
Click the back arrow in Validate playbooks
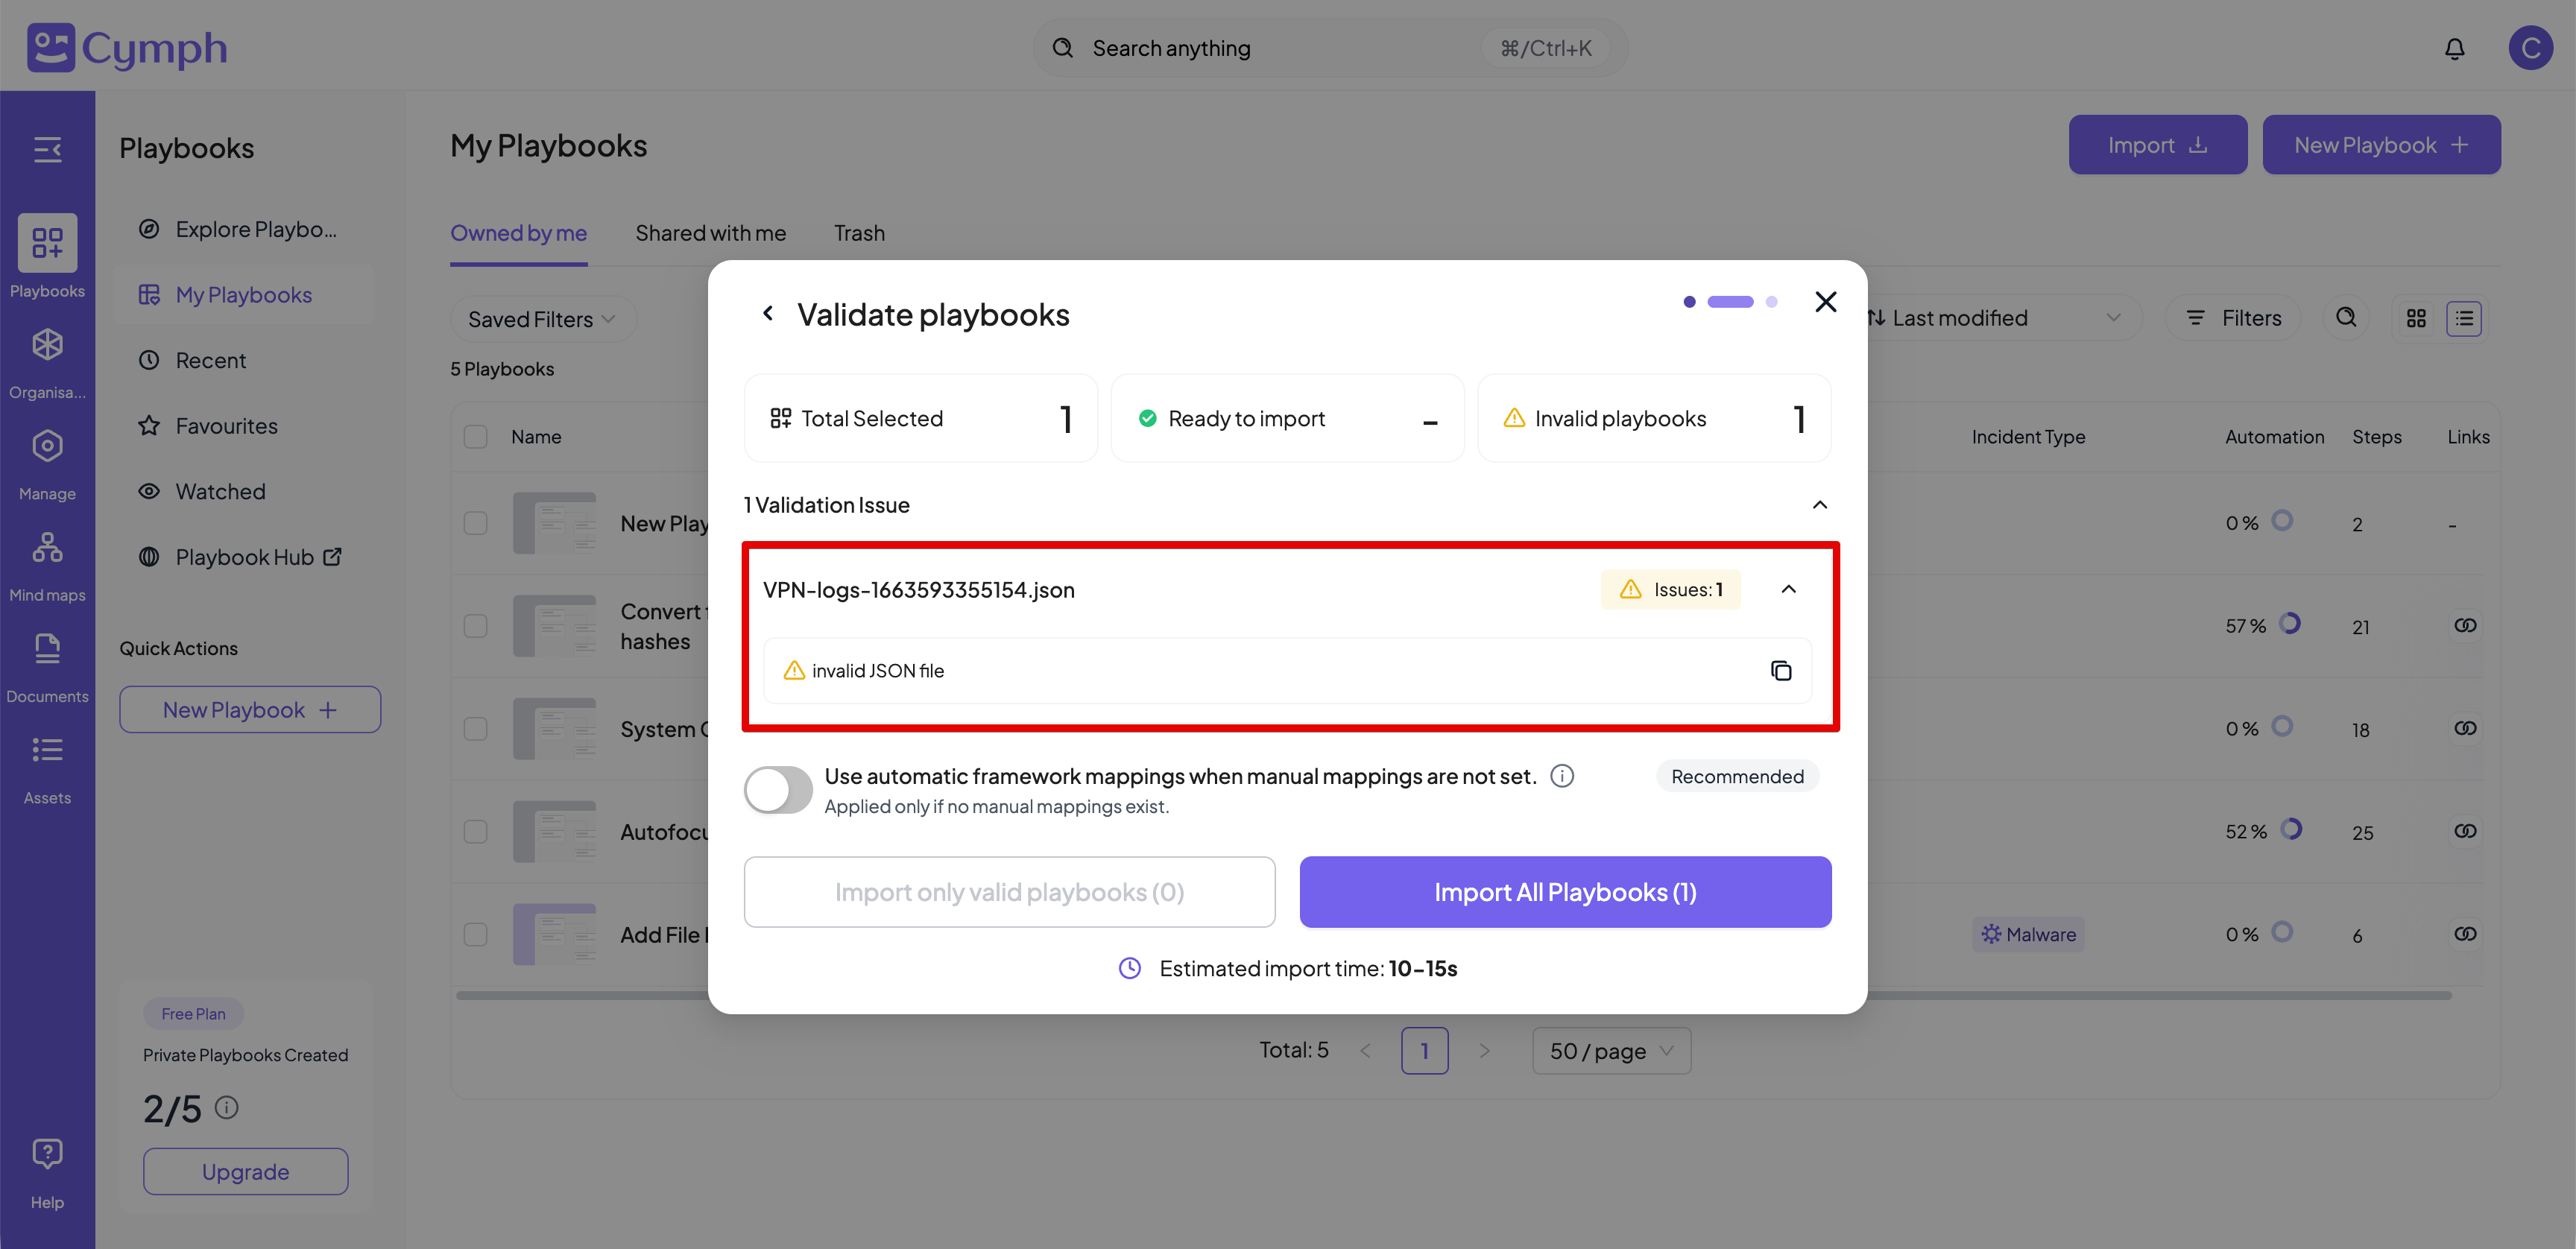click(x=767, y=314)
